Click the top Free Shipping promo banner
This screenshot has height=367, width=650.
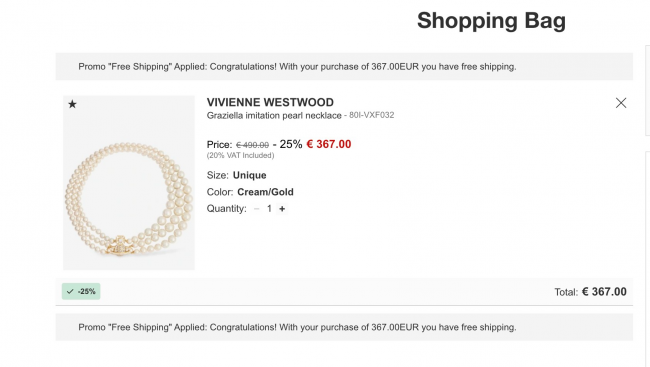pyautogui.click(x=344, y=66)
